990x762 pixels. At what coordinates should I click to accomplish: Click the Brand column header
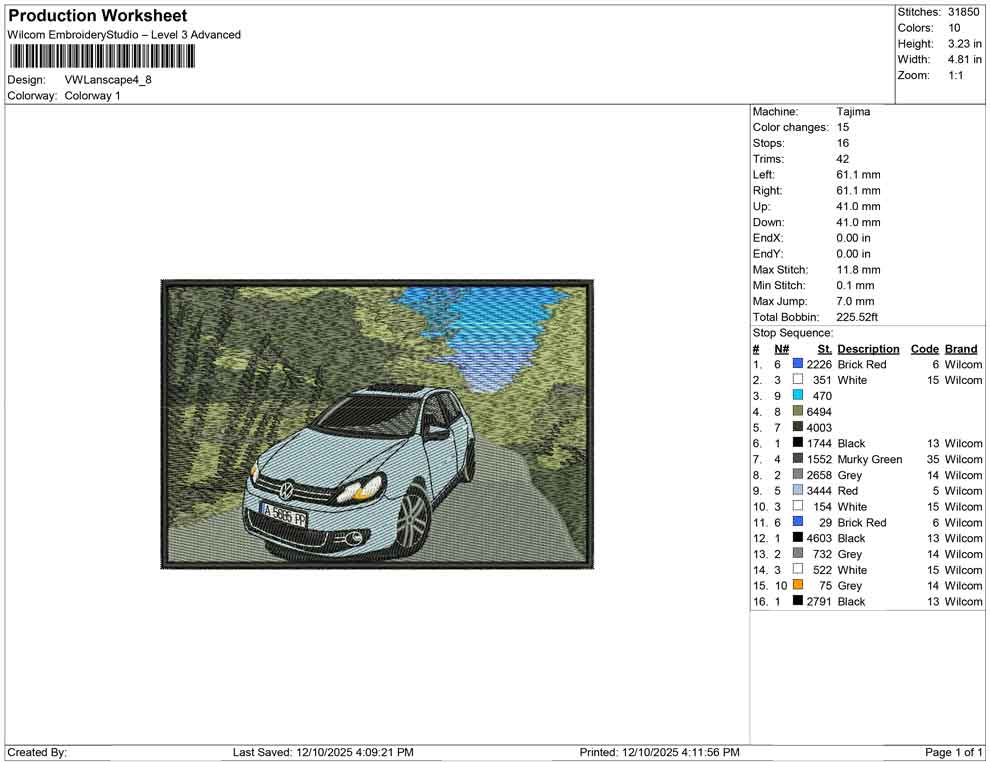[x=961, y=348]
